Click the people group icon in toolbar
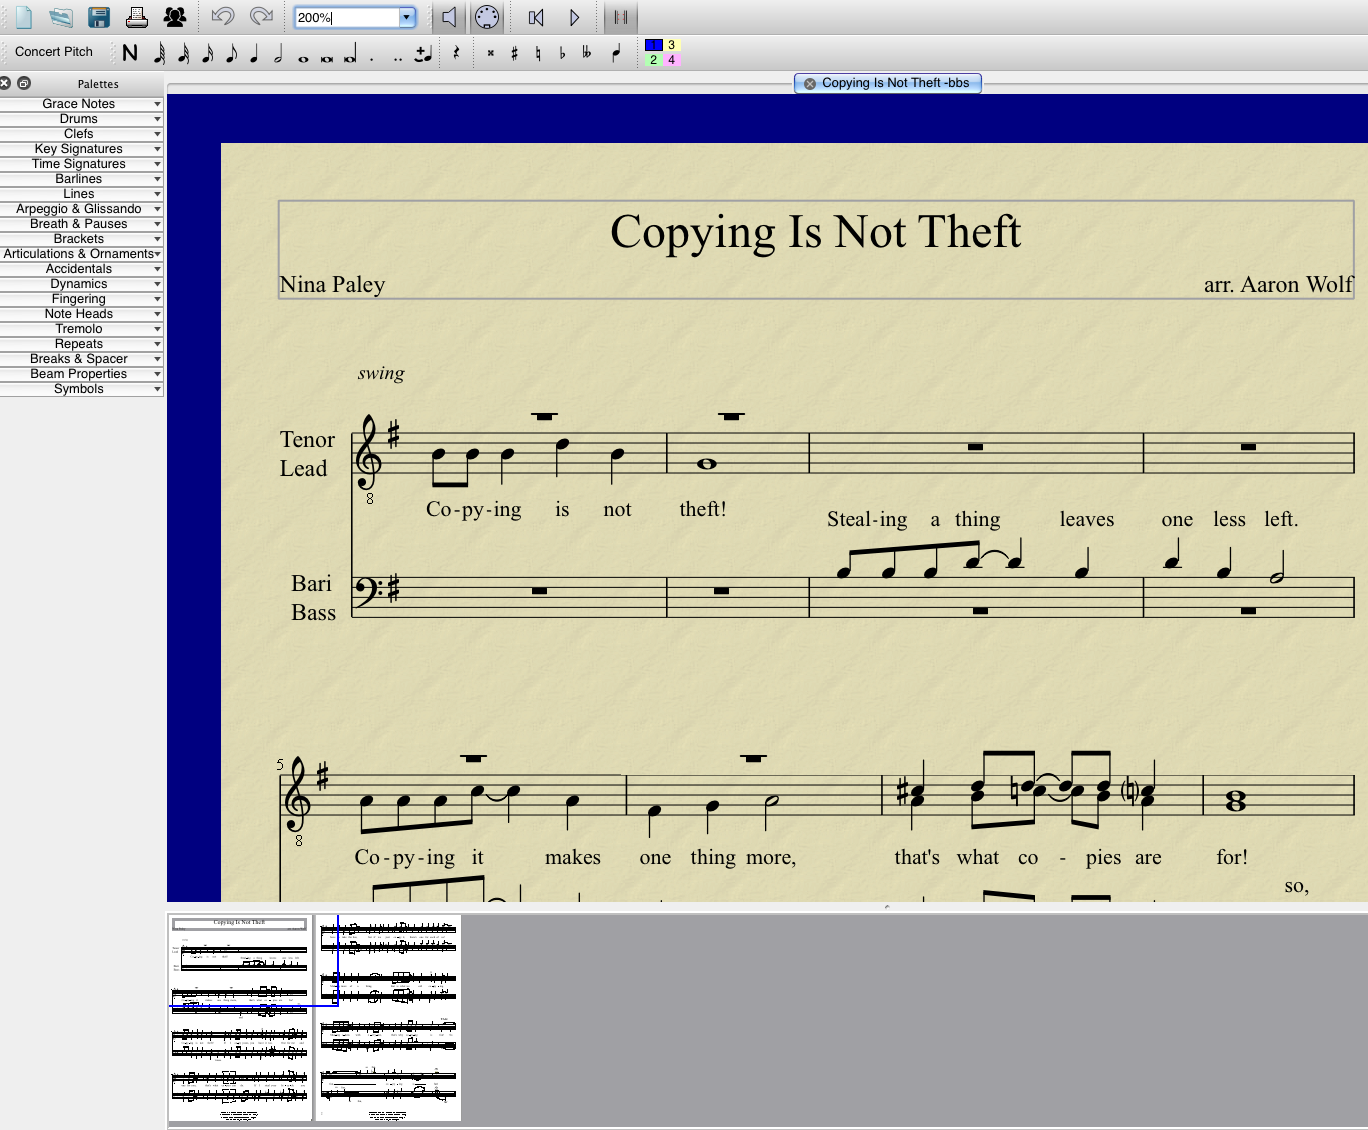This screenshot has width=1368, height=1130. click(x=175, y=17)
